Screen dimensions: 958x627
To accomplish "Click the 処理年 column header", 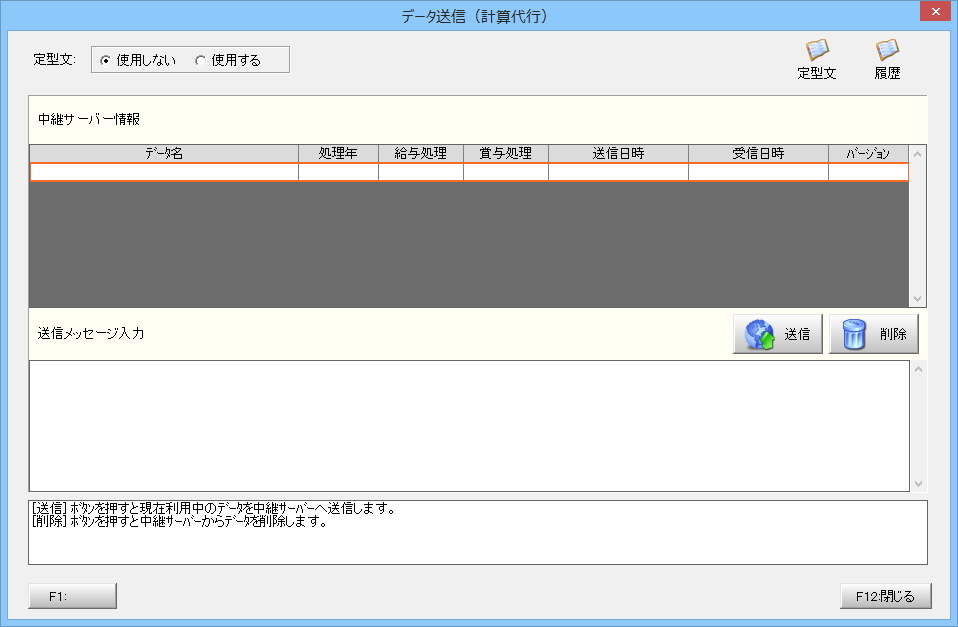I will click(338, 153).
